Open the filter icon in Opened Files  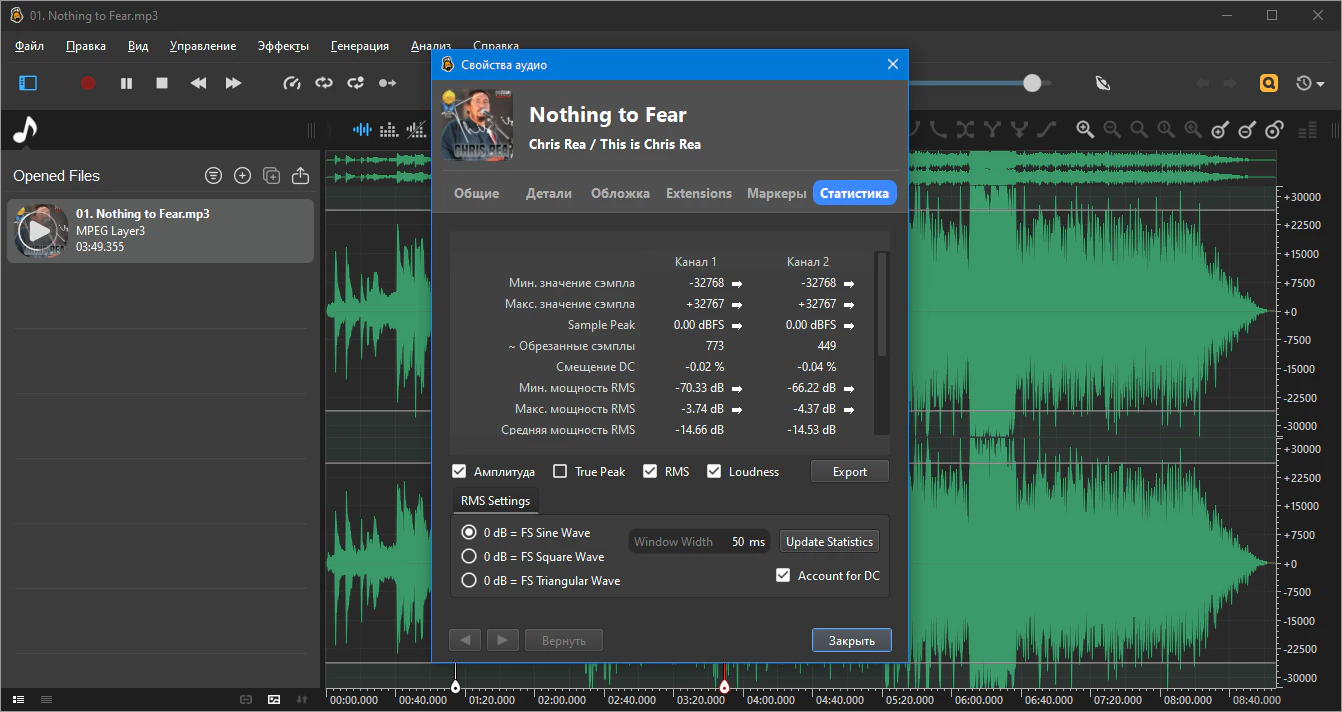point(213,176)
